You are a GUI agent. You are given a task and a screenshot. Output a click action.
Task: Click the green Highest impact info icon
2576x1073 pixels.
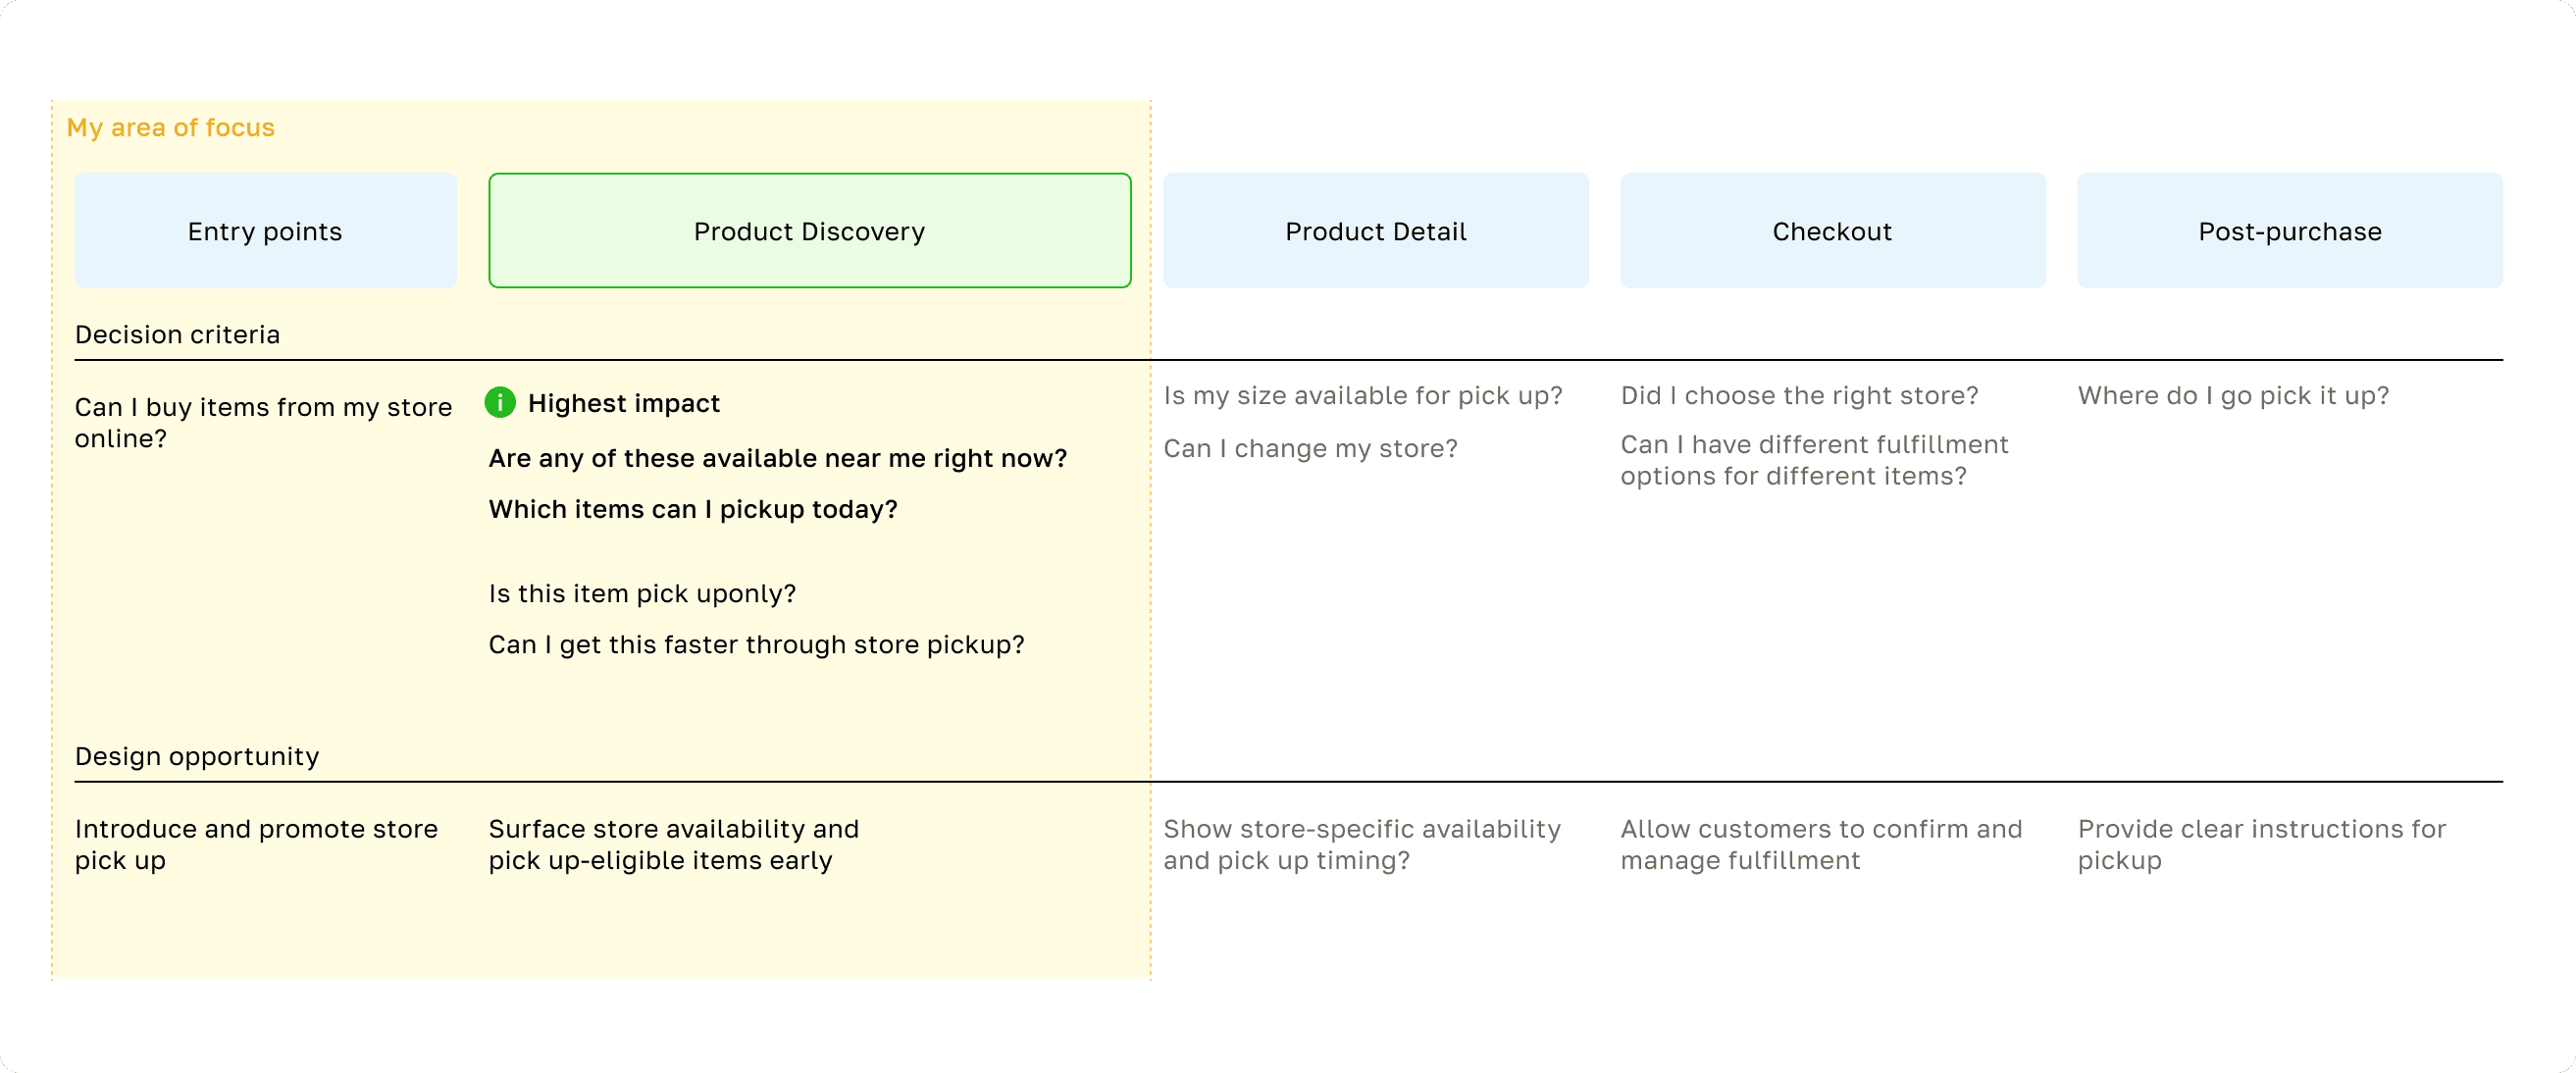pyautogui.click(x=500, y=403)
